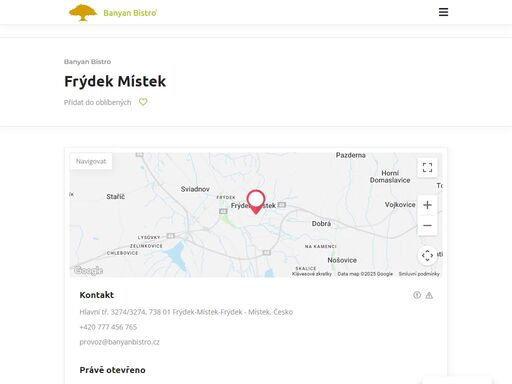Switch map to fullscreen view
The width and height of the screenshot is (512, 384).
click(427, 167)
